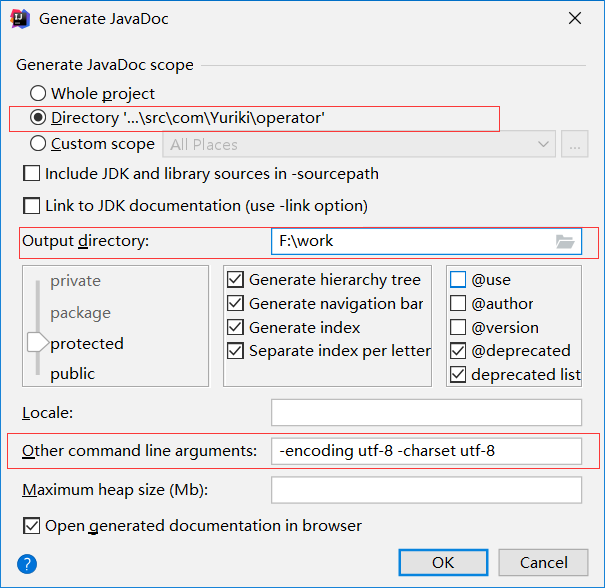The width and height of the screenshot is (605, 588).
Task: Click the OK button
Action: pyautogui.click(x=443, y=563)
